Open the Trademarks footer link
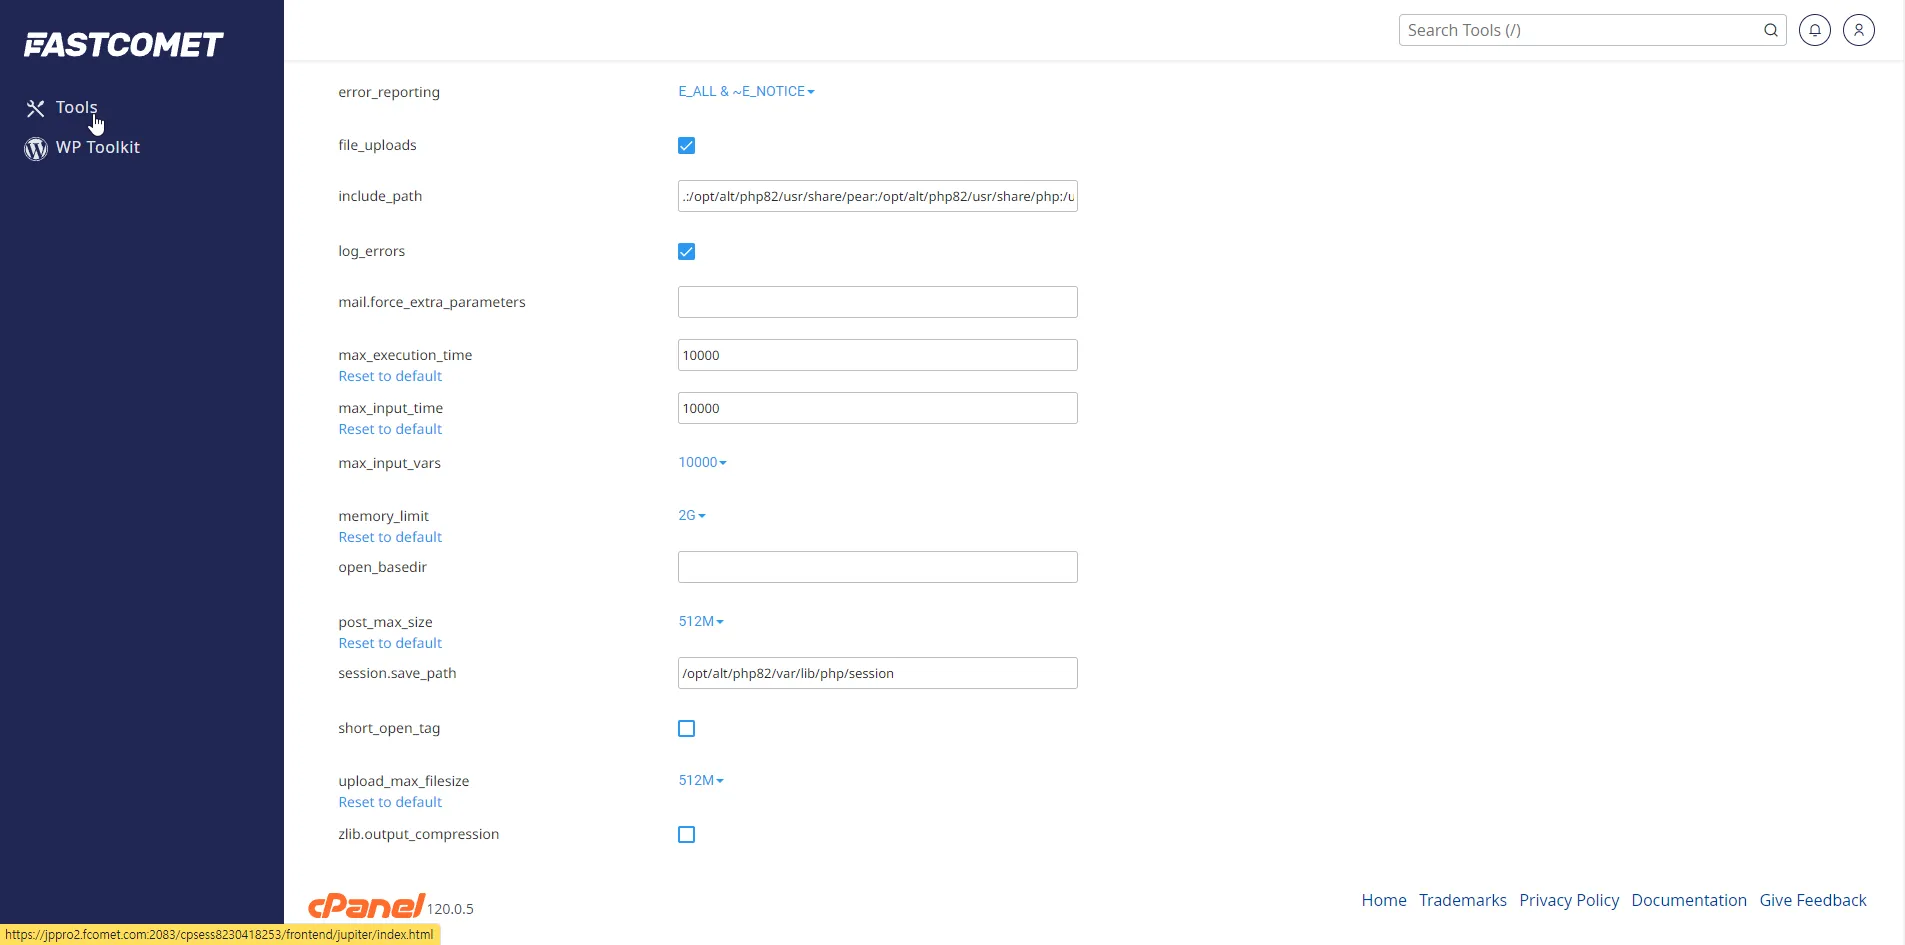 click(x=1462, y=900)
